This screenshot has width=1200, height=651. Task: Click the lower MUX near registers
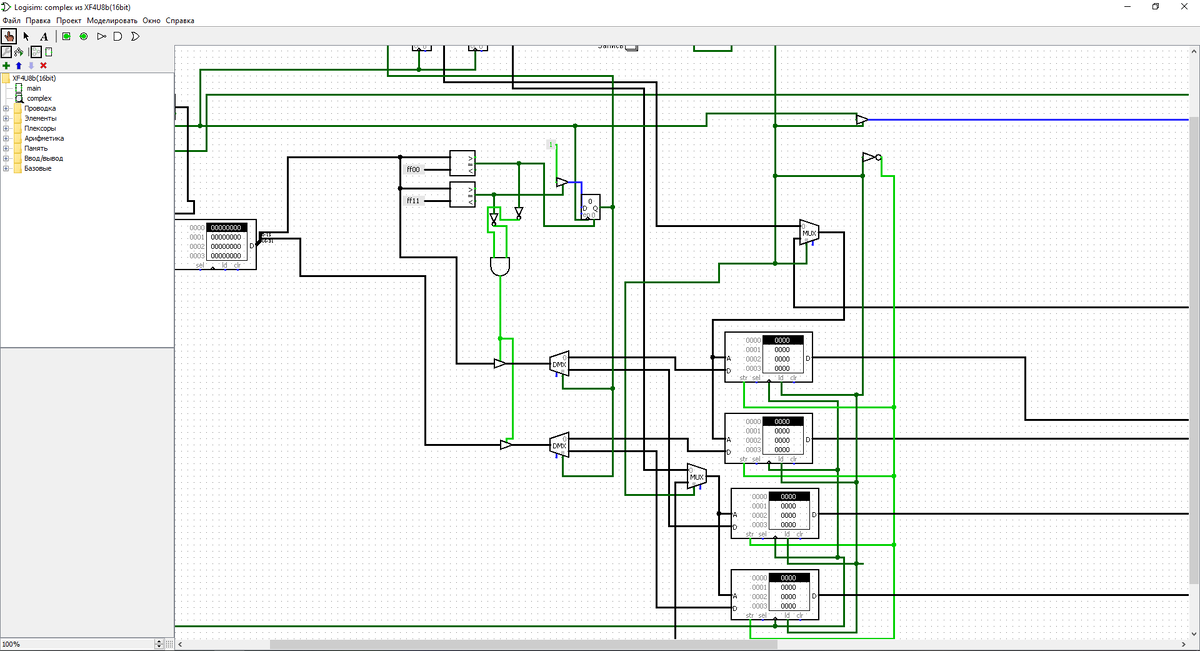697,477
